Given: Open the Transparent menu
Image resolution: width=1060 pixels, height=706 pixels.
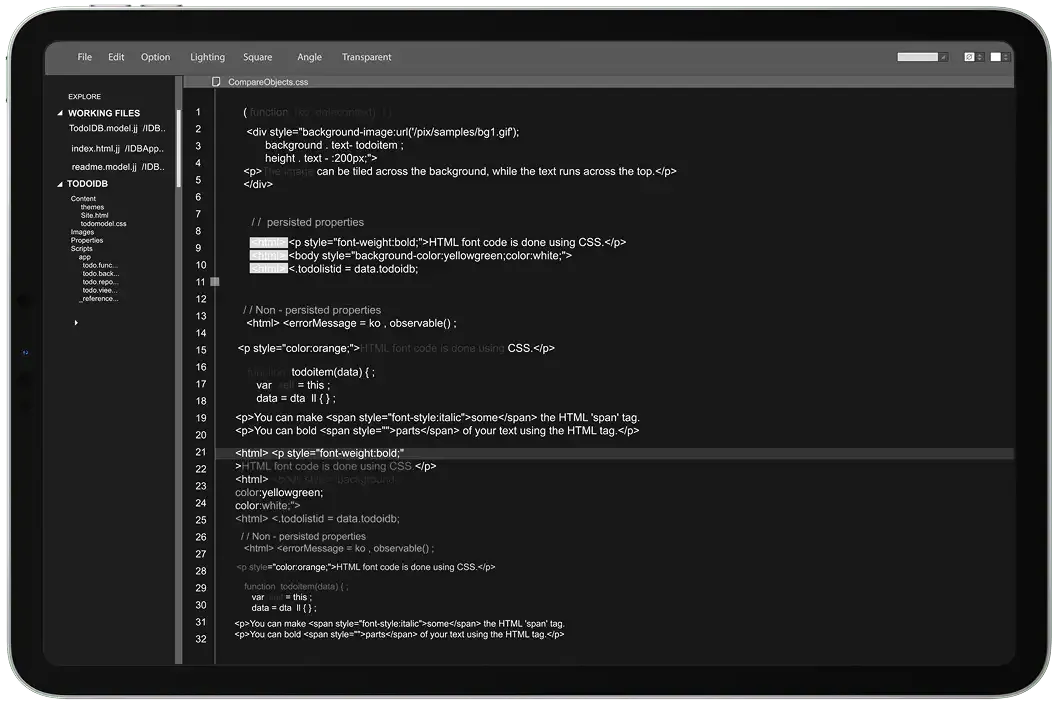Looking at the screenshot, I should 366,57.
